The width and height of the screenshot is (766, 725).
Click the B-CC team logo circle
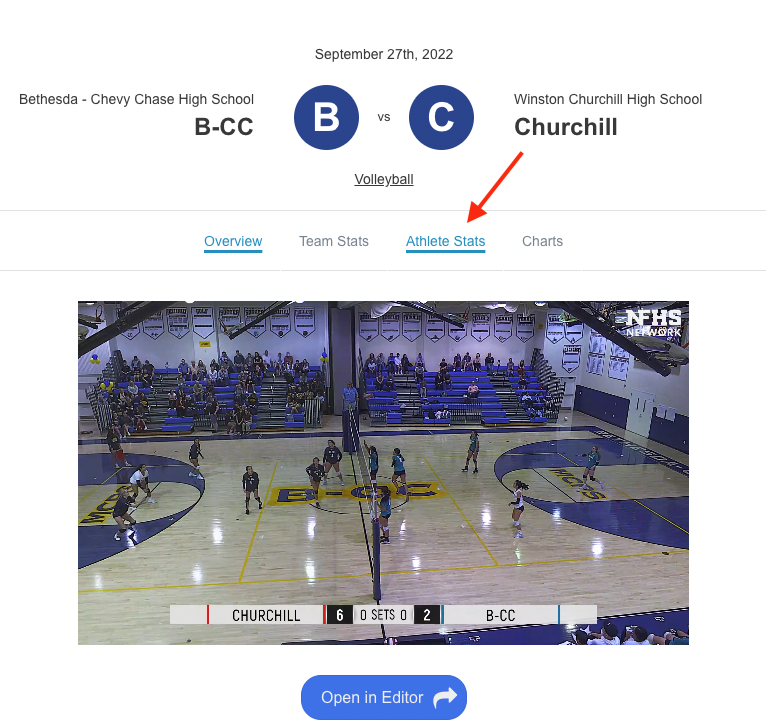(x=326, y=117)
